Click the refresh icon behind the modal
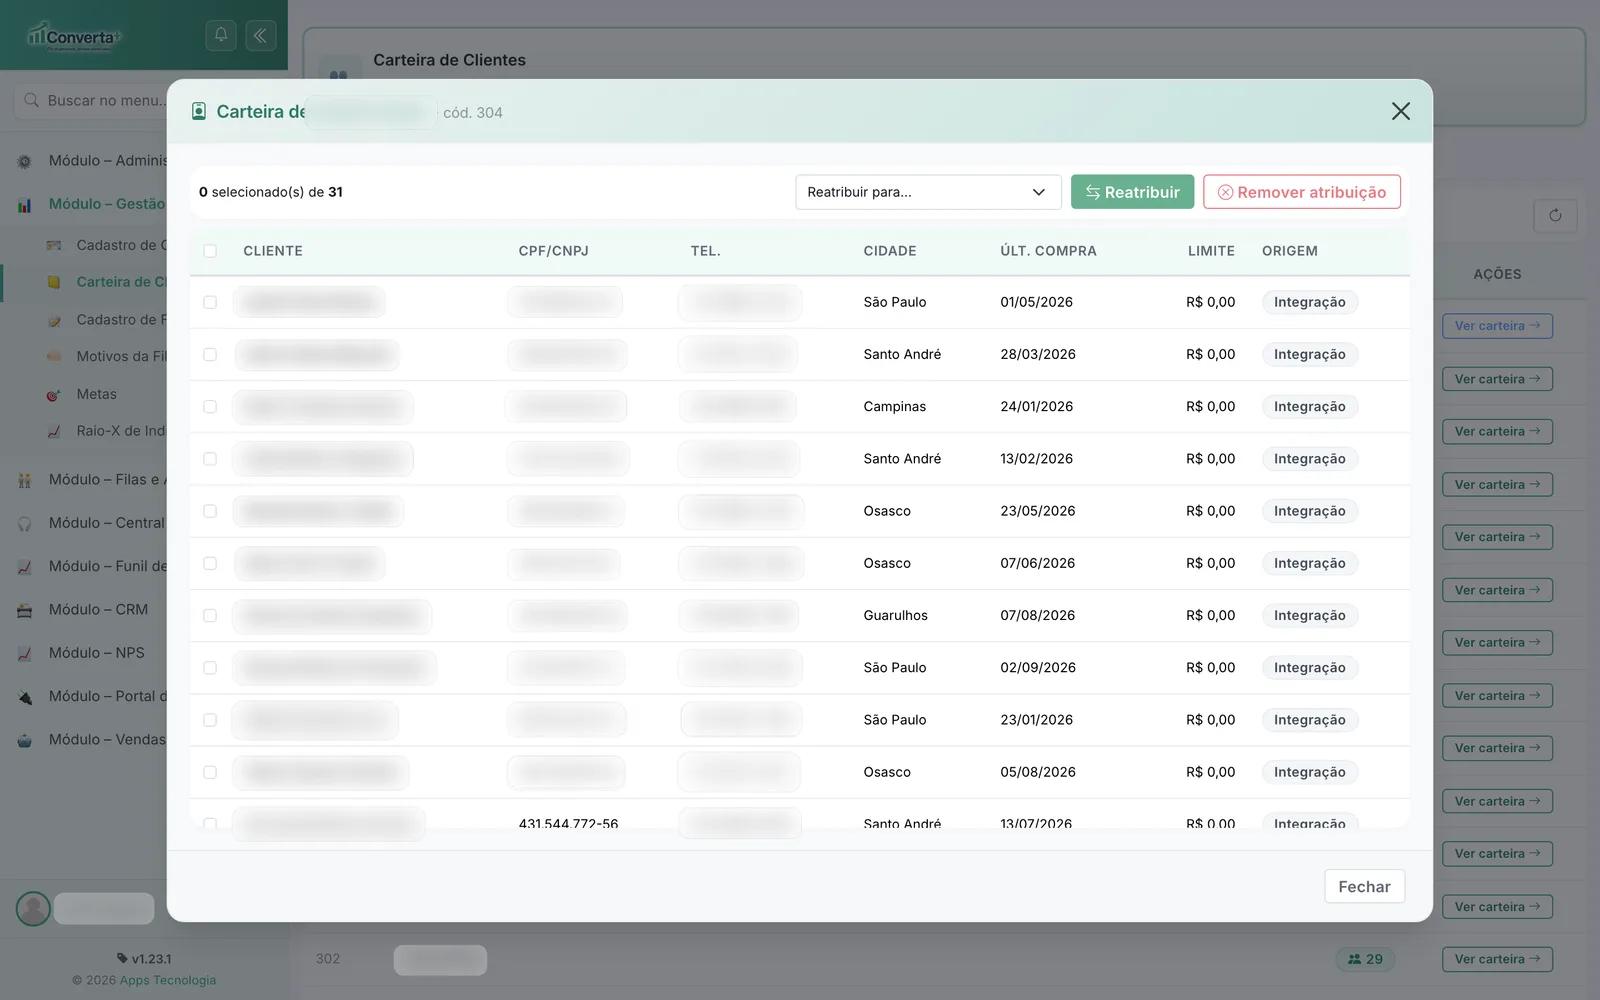Image resolution: width=1600 pixels, height=1000 pixels. [1555, 215]
